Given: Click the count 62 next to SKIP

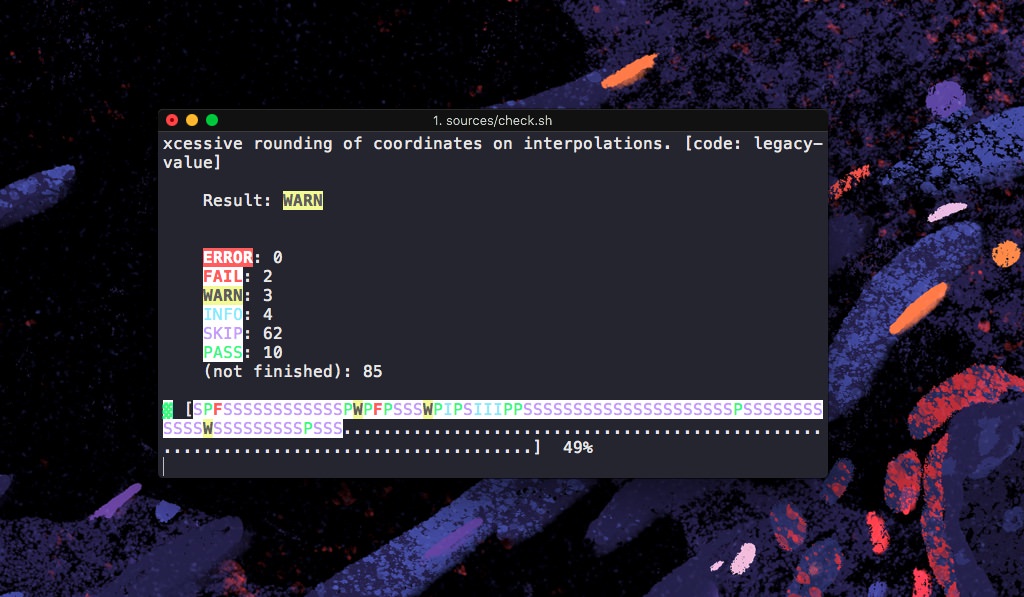Looking at the screenshot, I should 272,333.
